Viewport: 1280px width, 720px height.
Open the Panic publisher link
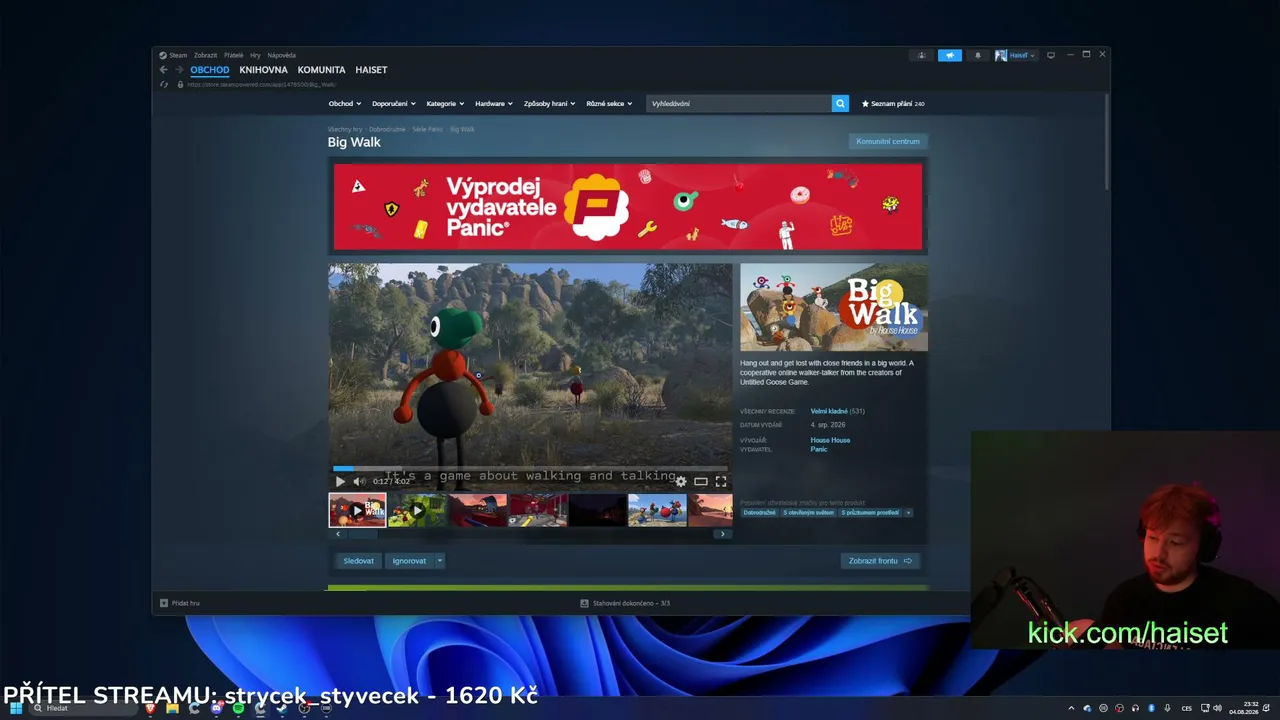pyautogui.click(x=819, y=449)
